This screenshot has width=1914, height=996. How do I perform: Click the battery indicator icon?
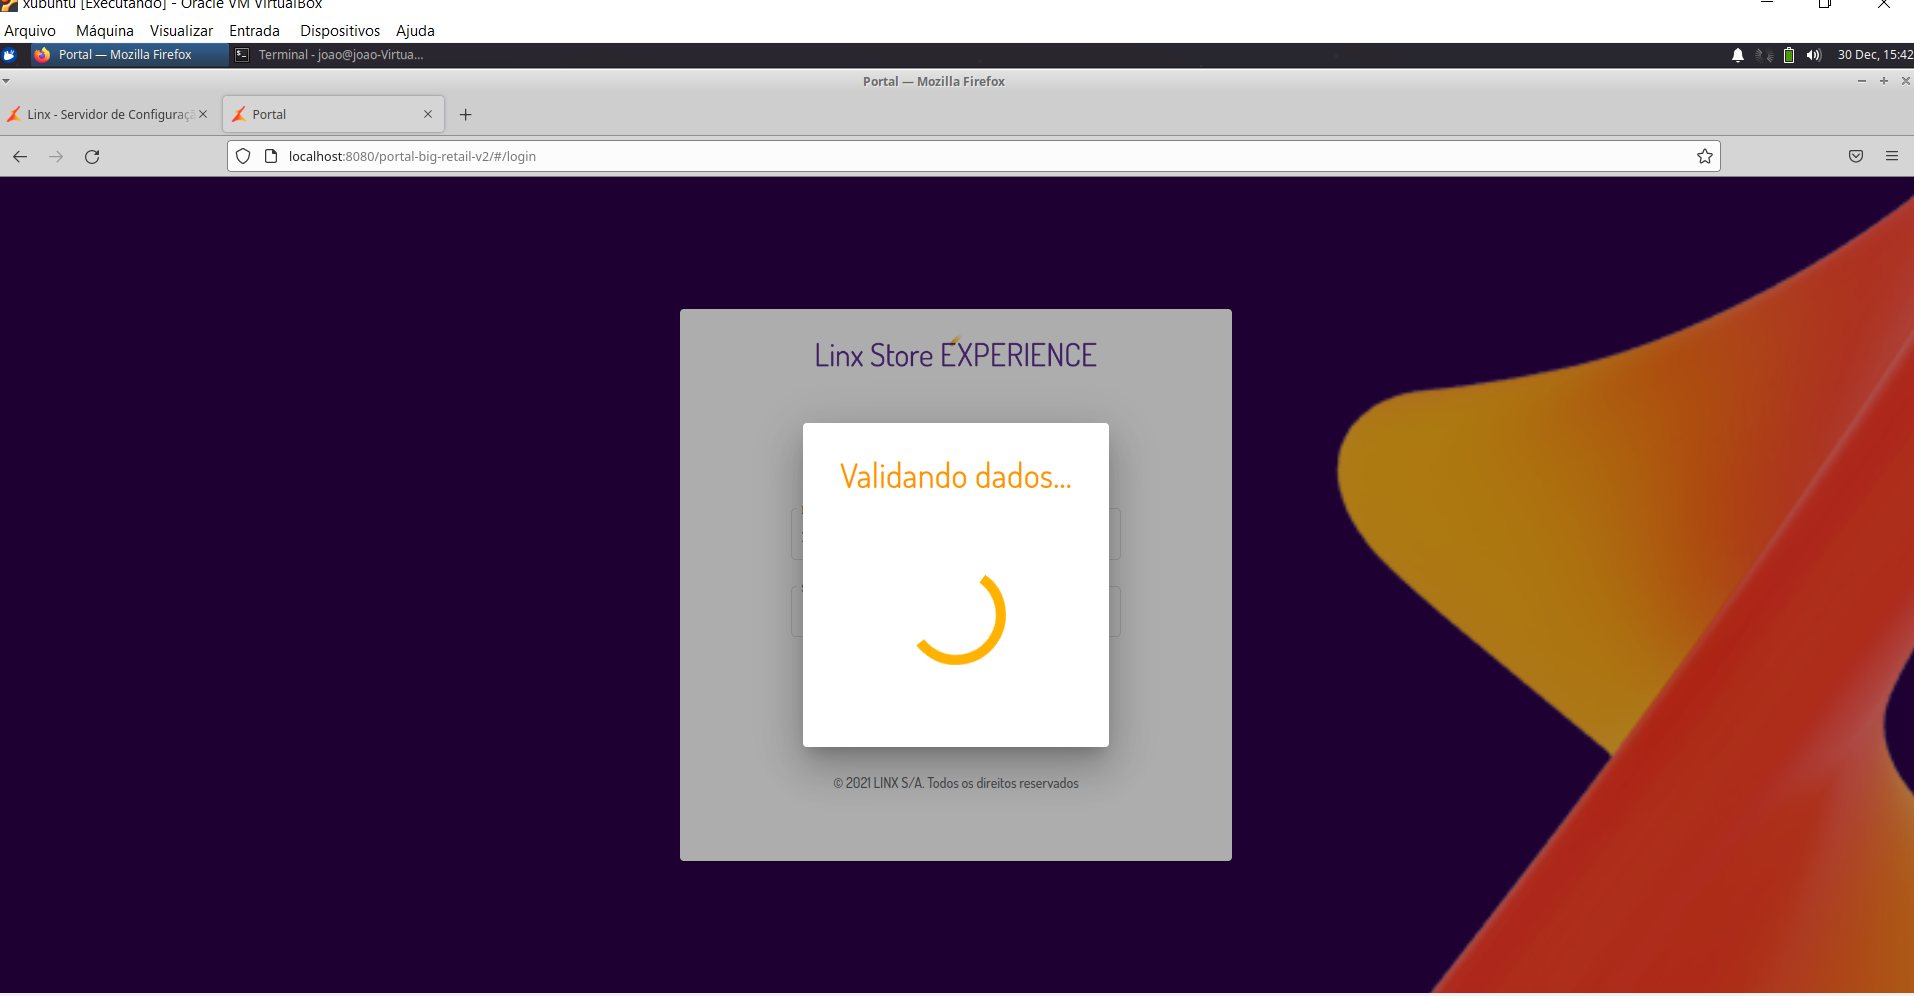pos(1789,55)
